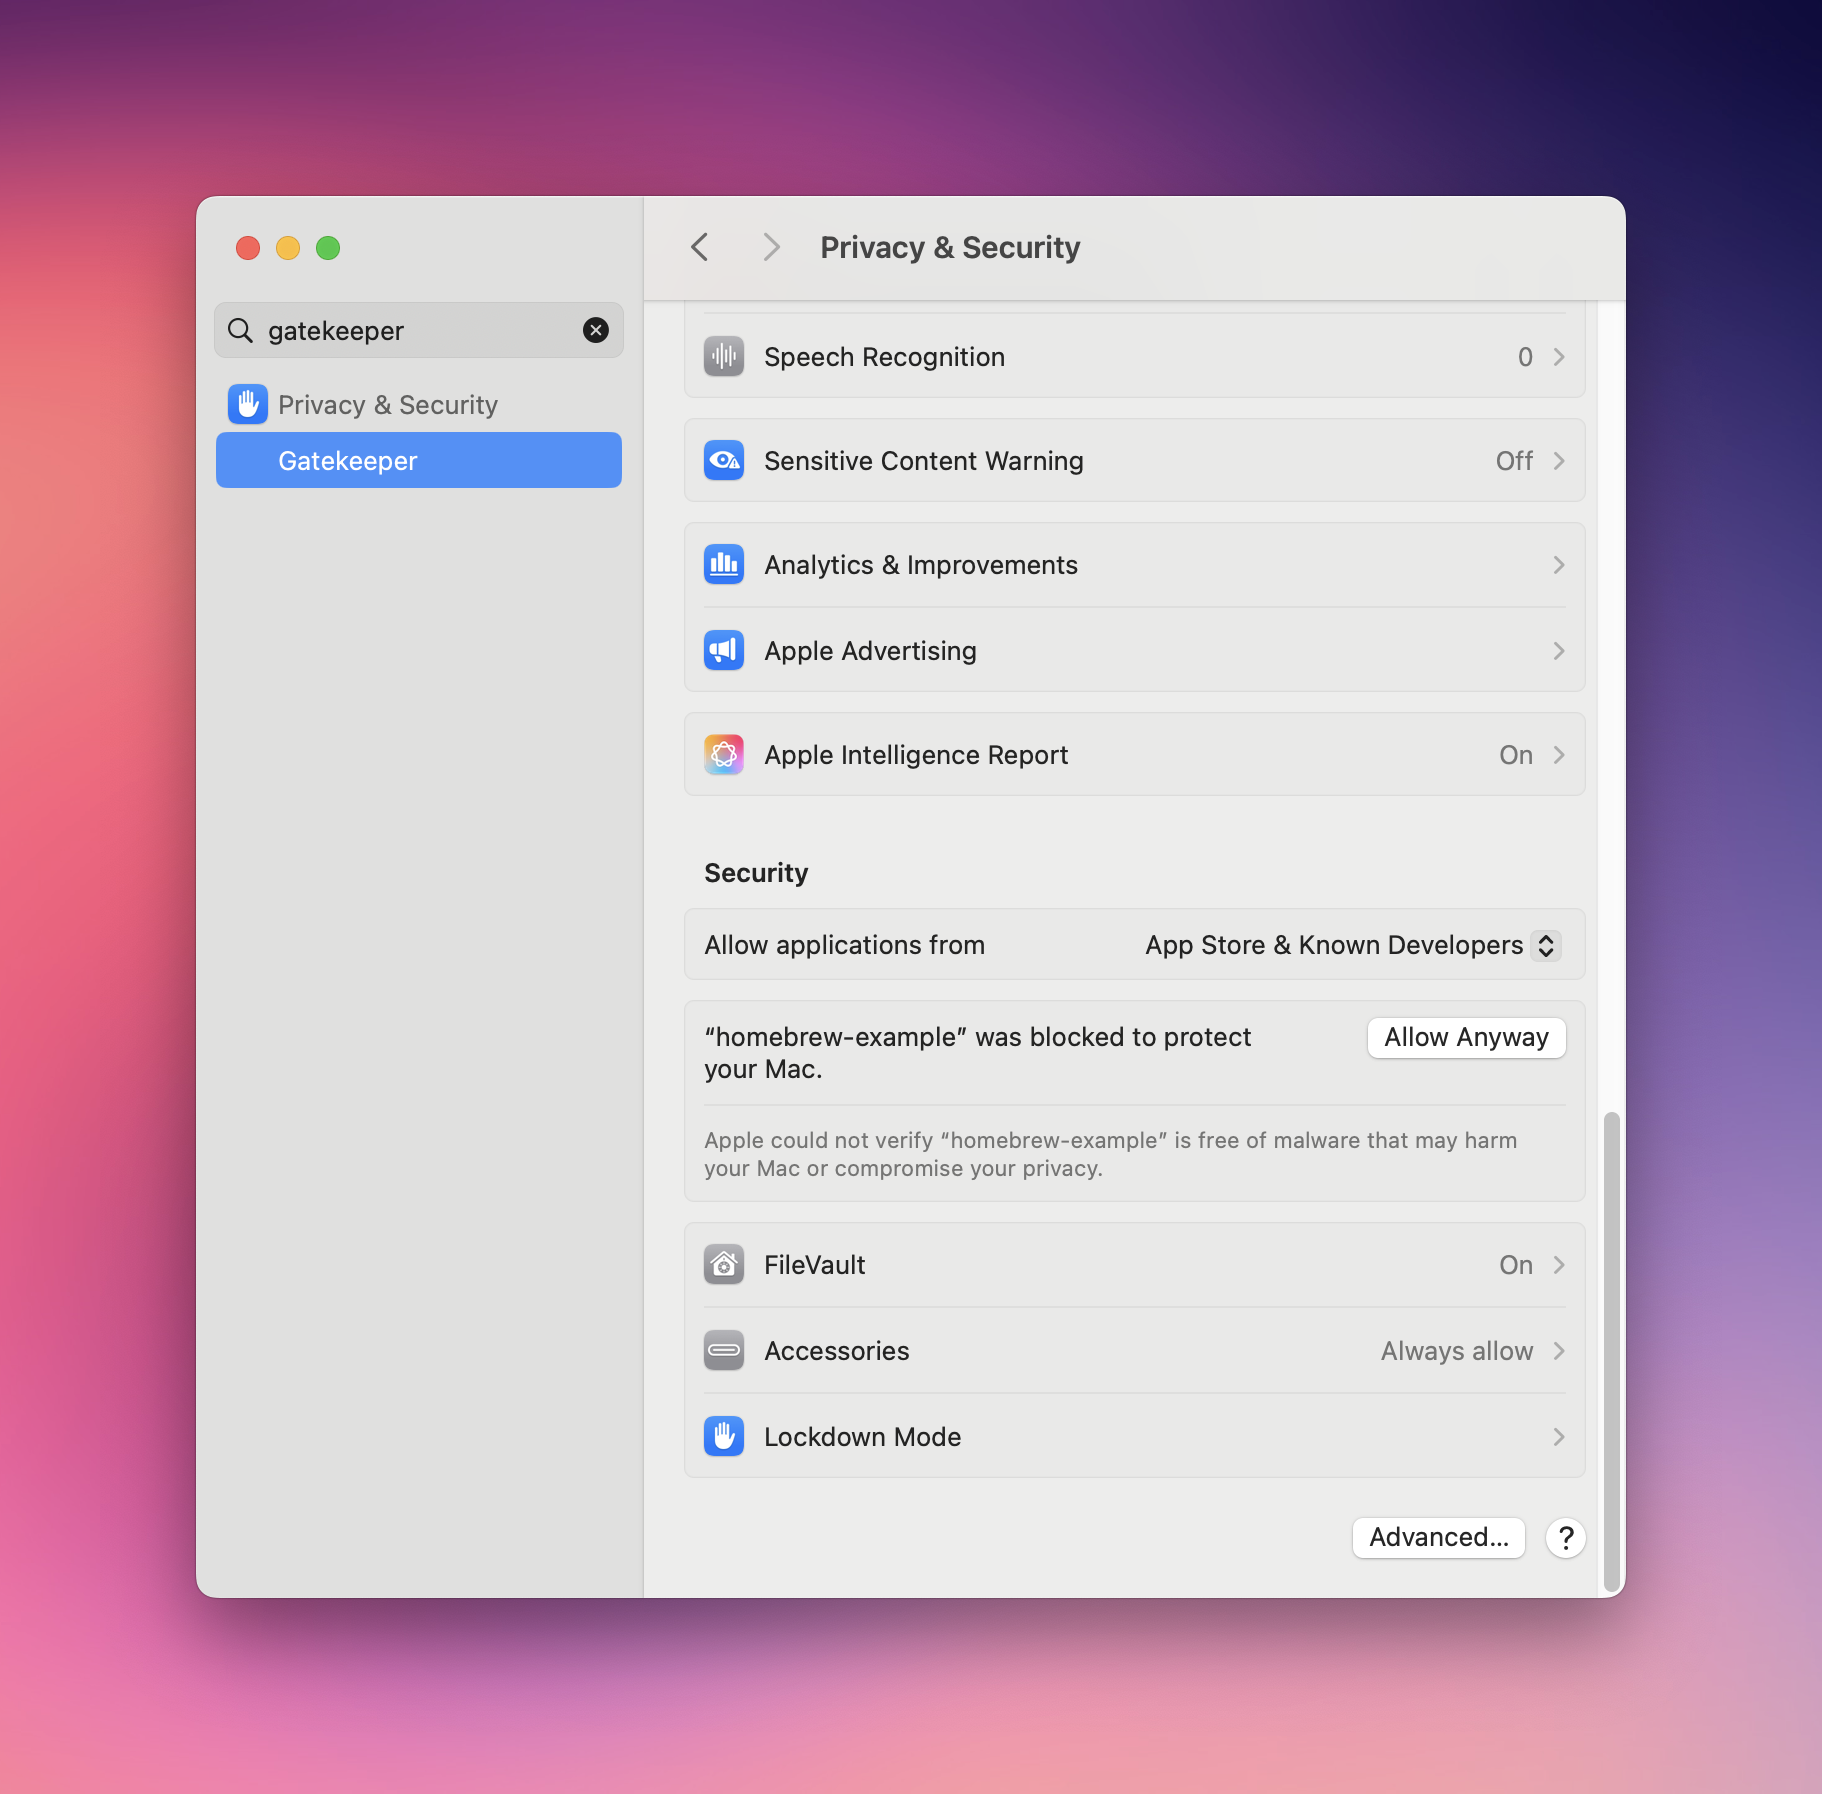Click the Analytics & Improvements chart icon

(x=724, y=564)
